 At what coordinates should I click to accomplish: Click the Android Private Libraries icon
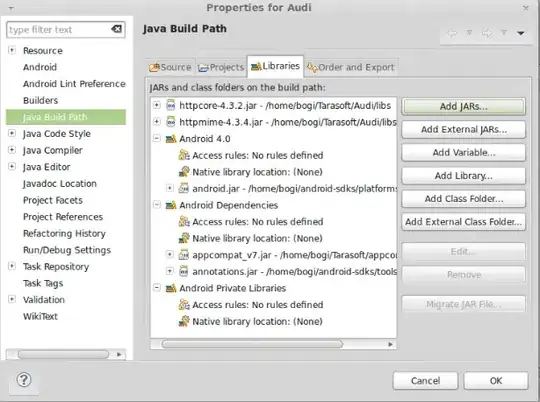[171, 288]
